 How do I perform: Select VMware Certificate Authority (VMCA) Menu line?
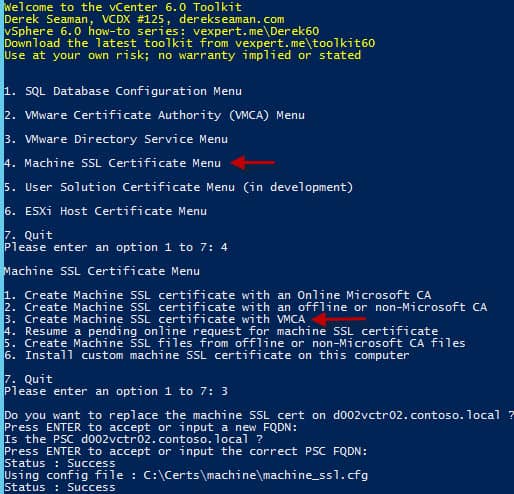coord(154,115)
